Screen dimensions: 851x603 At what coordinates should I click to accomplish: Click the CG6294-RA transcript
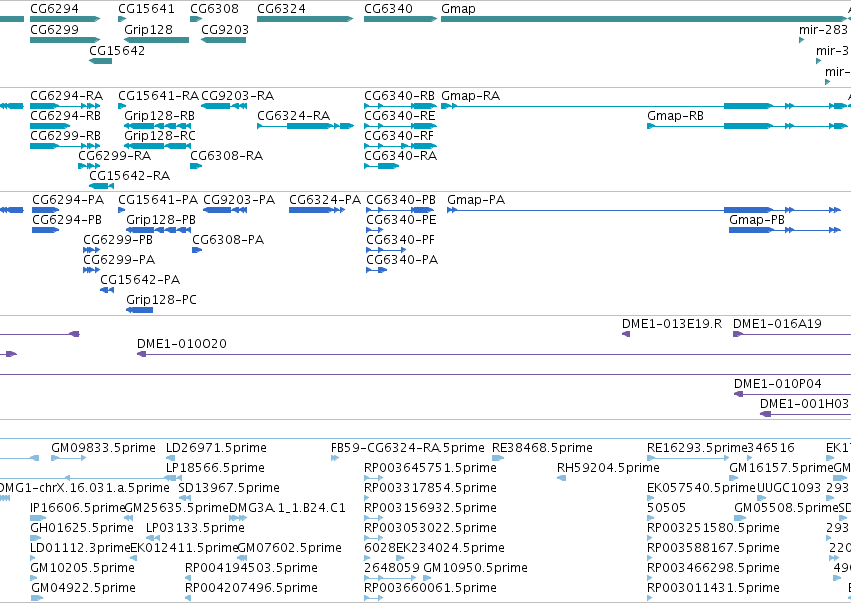pos(65,106)
